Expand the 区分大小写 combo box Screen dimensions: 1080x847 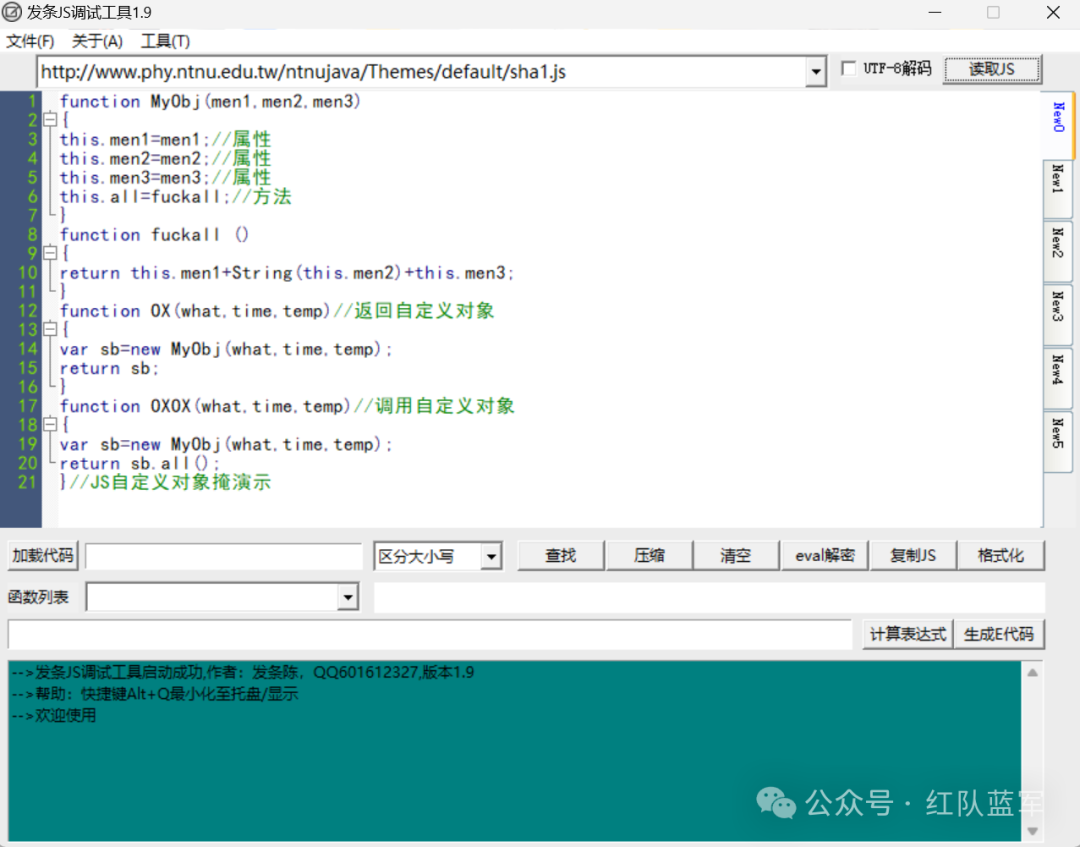pos(490,557)
